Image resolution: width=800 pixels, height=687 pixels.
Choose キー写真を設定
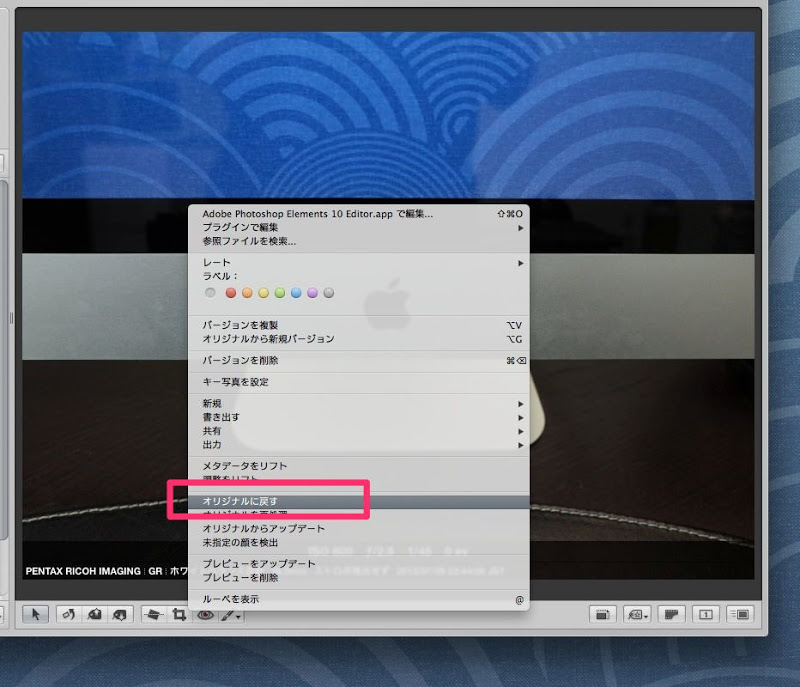click(359, 382)
